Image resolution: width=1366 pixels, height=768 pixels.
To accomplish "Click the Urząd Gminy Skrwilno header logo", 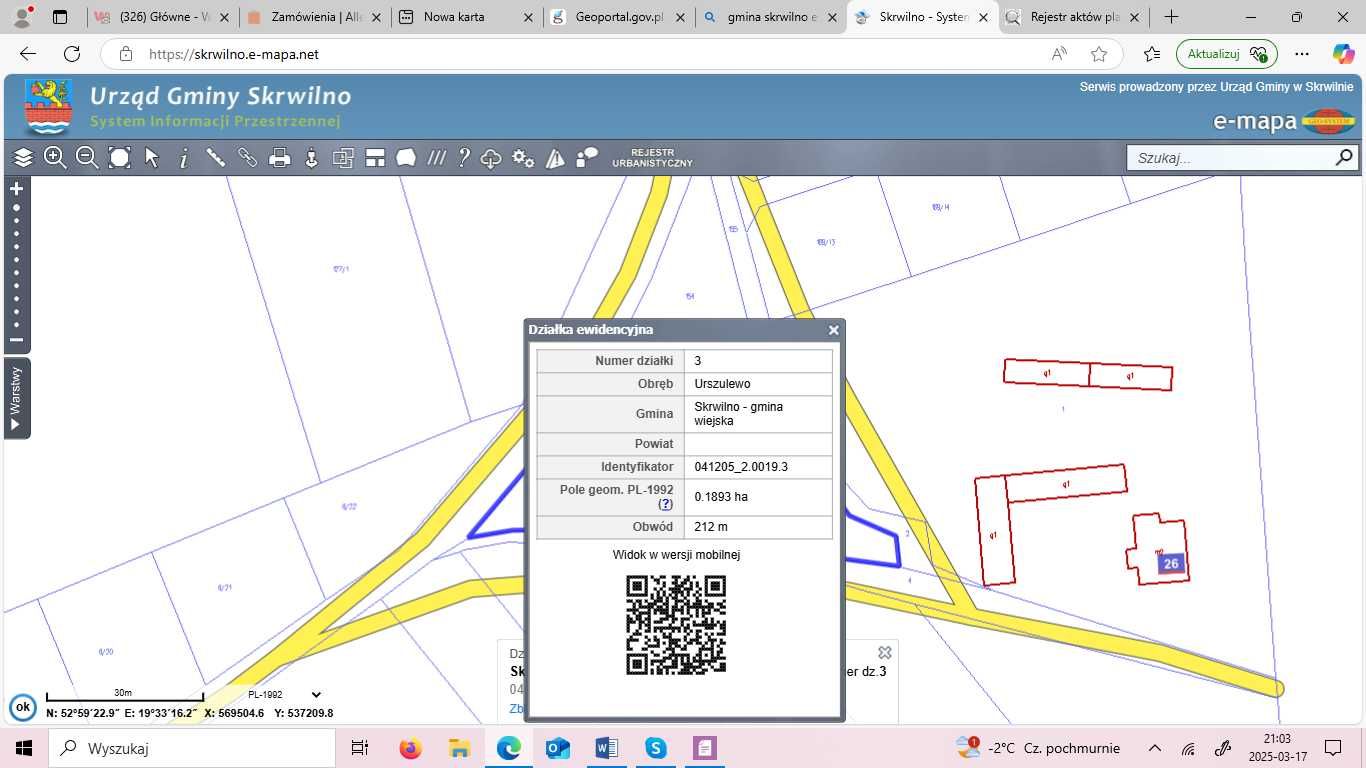I will (x=48, y=107).
